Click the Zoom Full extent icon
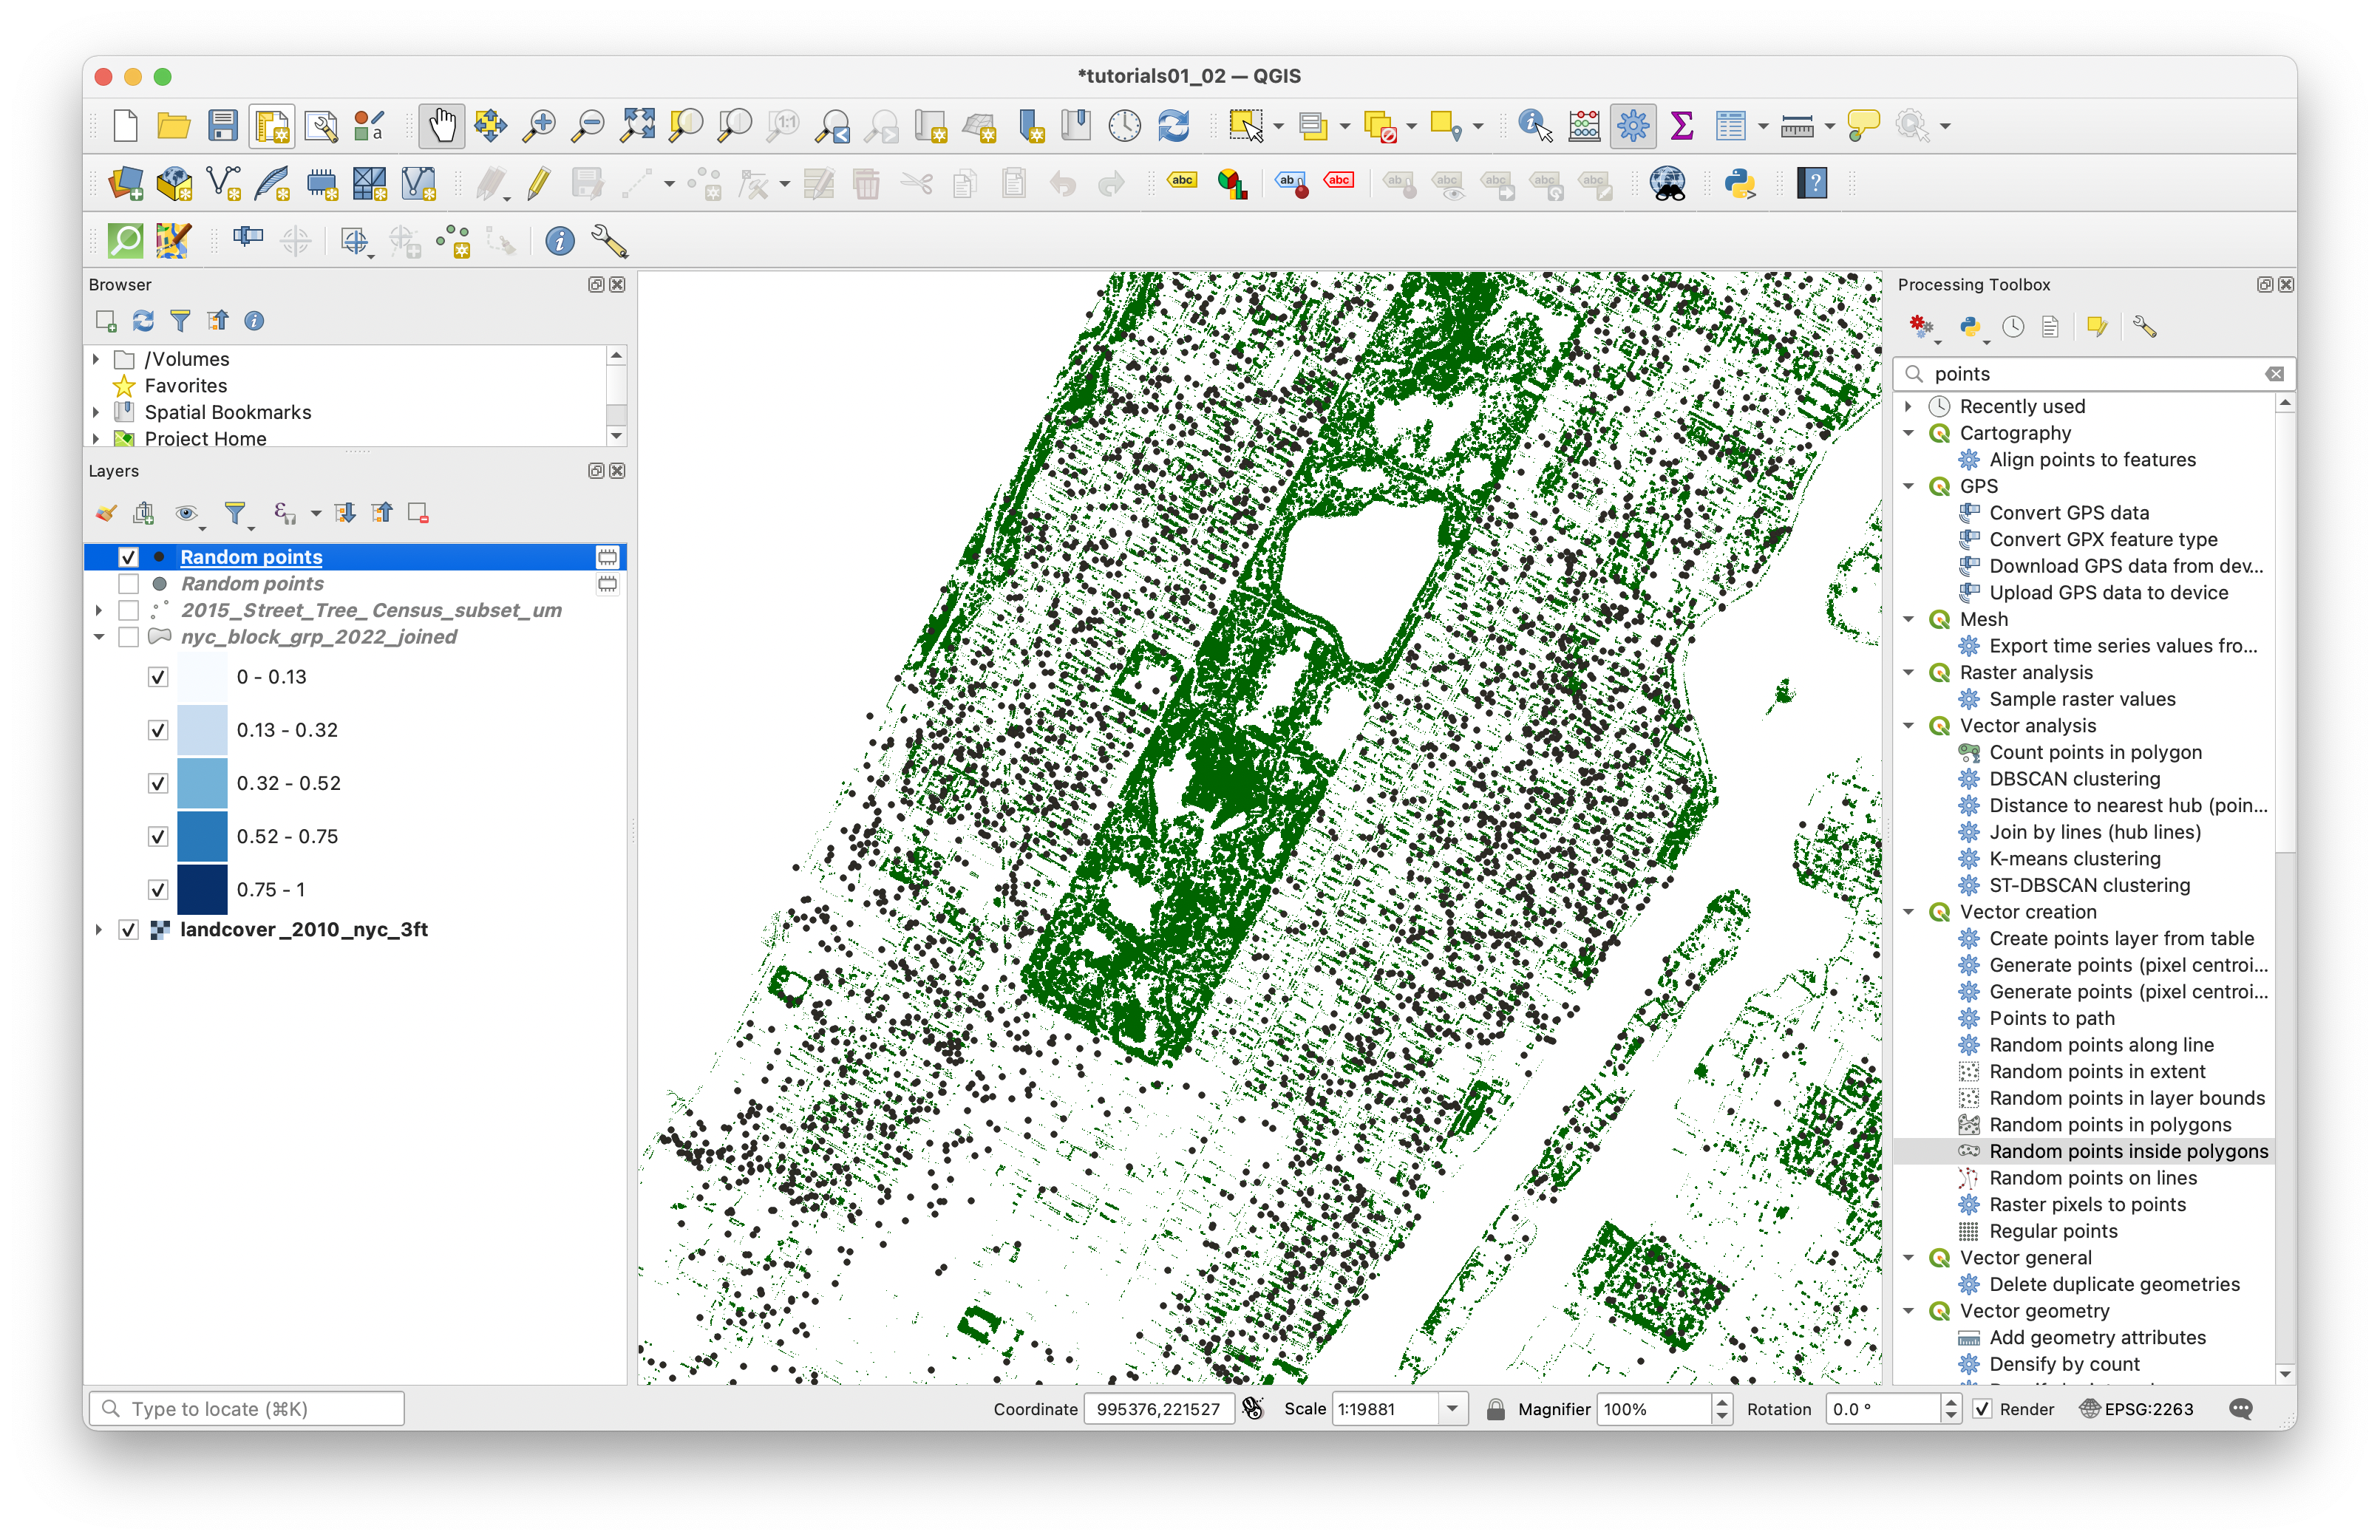2380x1540 pixels. point(637,126)
